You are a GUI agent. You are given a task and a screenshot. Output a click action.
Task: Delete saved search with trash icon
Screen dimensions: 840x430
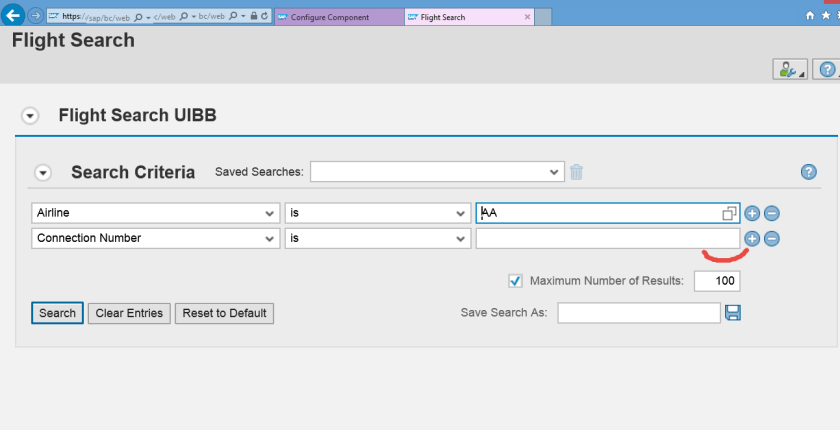pyautogui.click(x=576, y=172)
